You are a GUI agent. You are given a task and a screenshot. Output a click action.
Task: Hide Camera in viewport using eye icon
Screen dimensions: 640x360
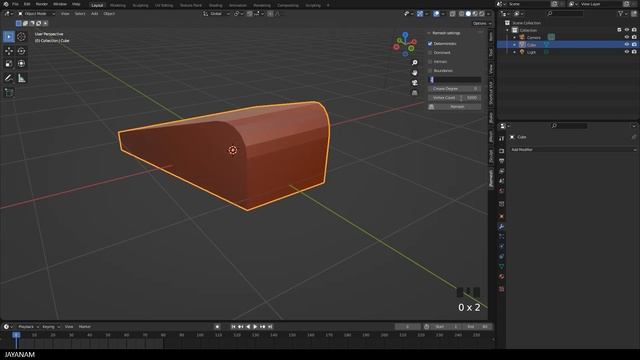(x=627, y=37)
